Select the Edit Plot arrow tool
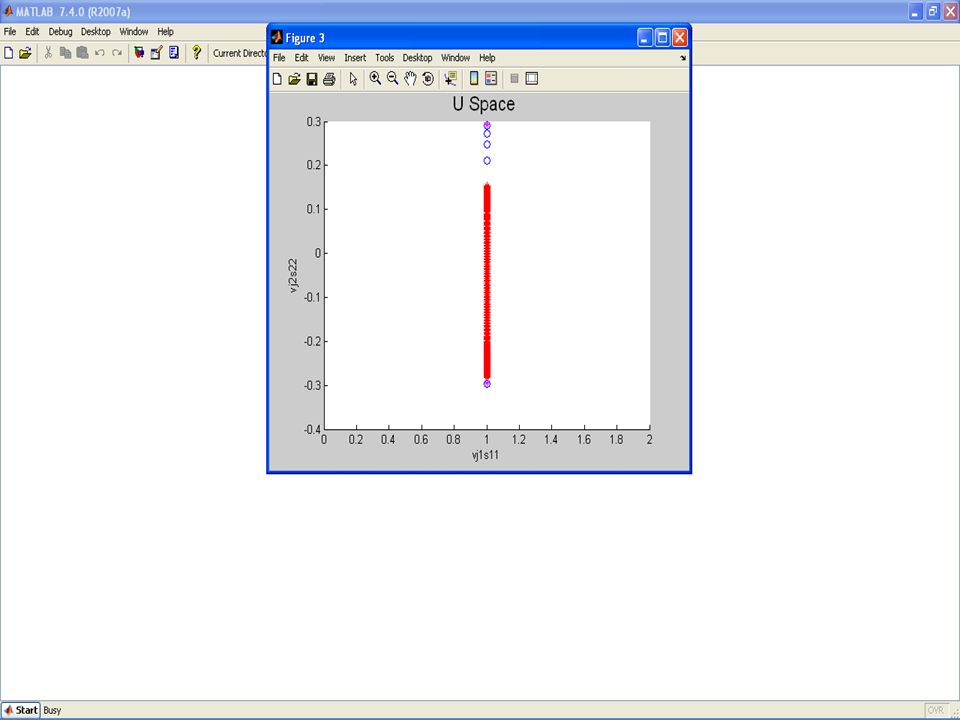Image resolution: width=960 pixels, height=720 pixels. pos(353,79)
